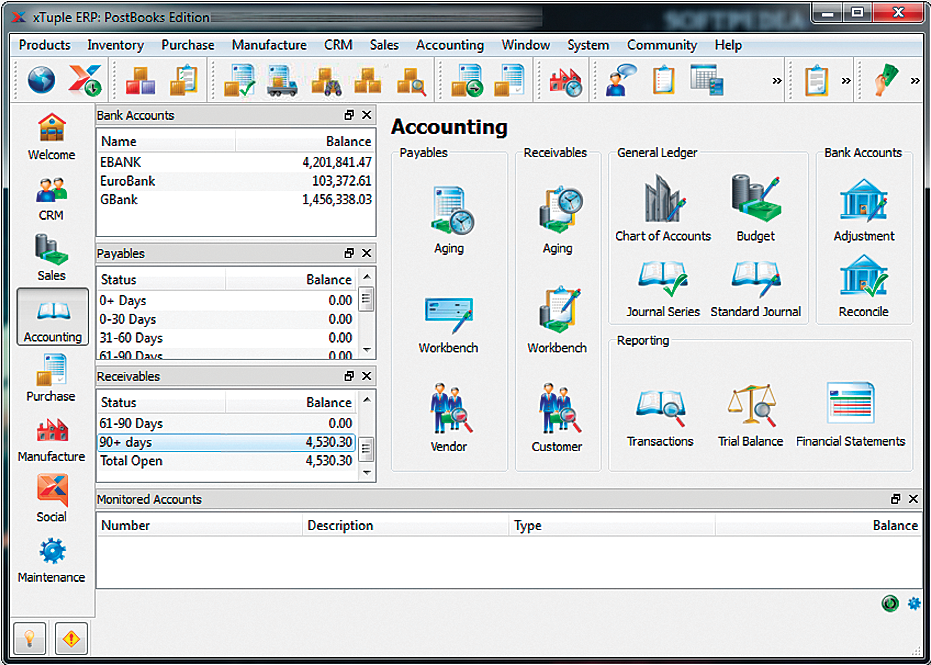Click the hand holding cash toolbar icon
Screen dimensions: 931x665
click(888, 80)
